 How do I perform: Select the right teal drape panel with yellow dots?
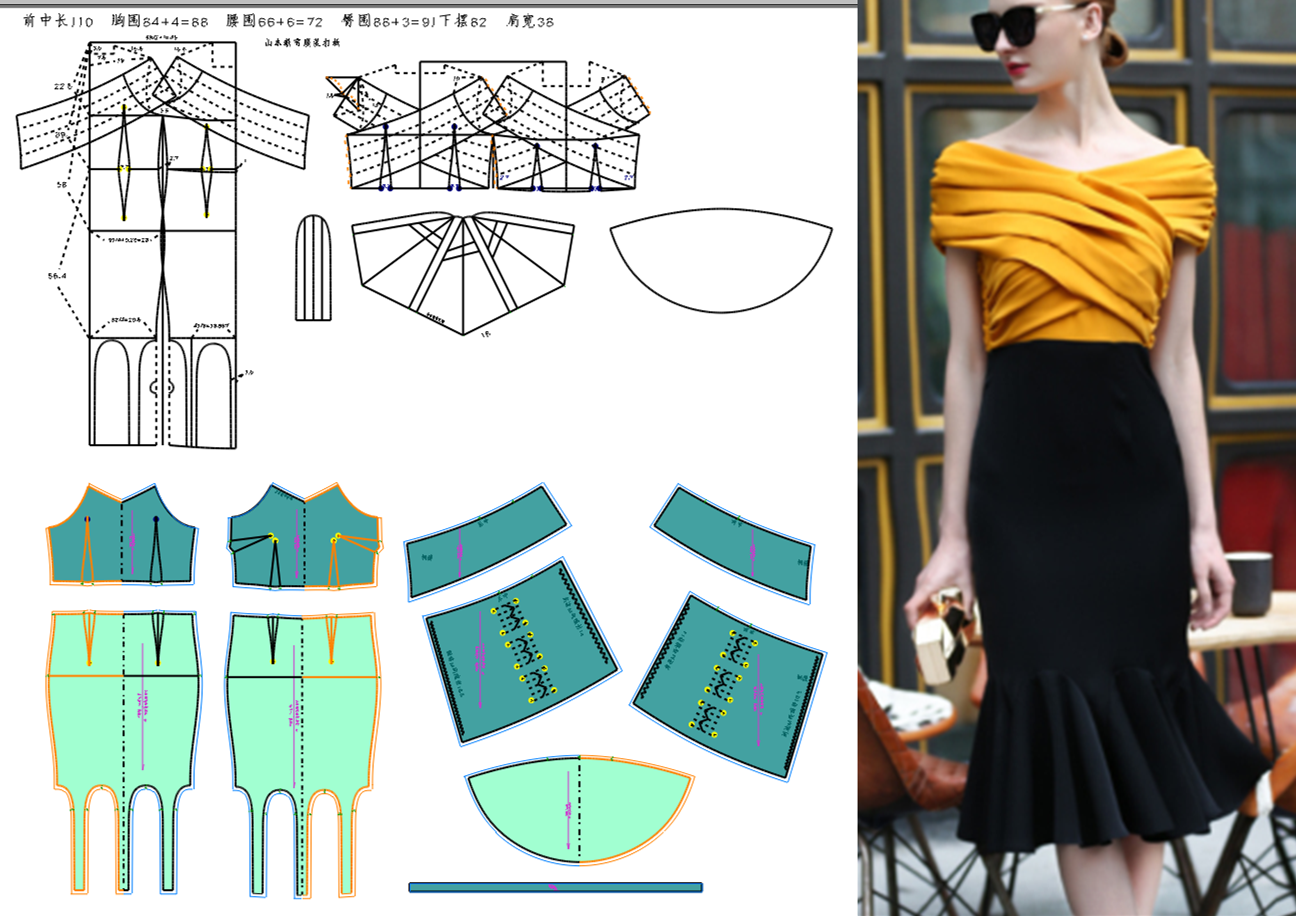click(730, 686)
